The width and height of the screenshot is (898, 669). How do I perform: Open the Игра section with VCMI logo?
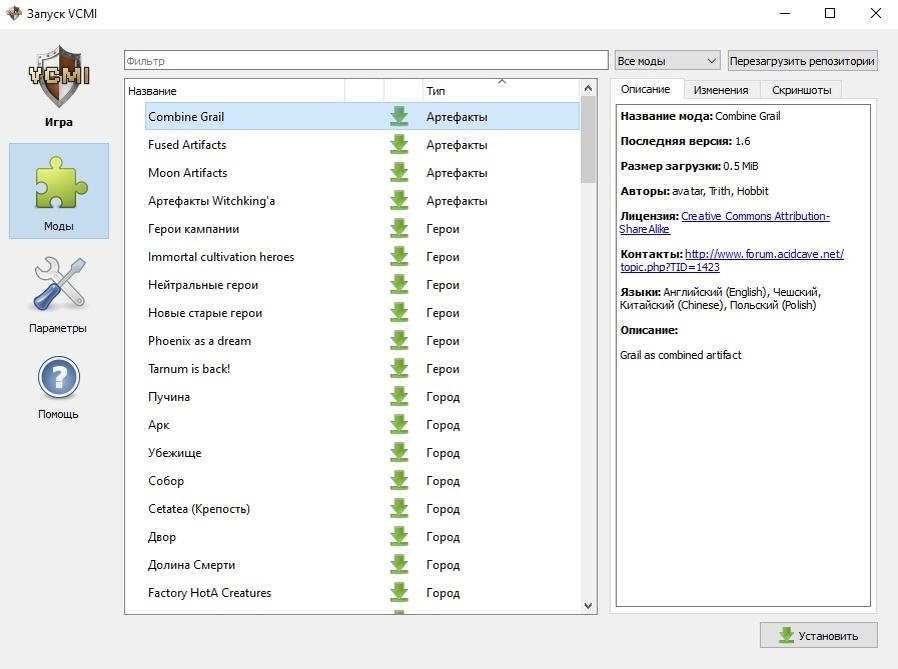click(x=58, y=86)
